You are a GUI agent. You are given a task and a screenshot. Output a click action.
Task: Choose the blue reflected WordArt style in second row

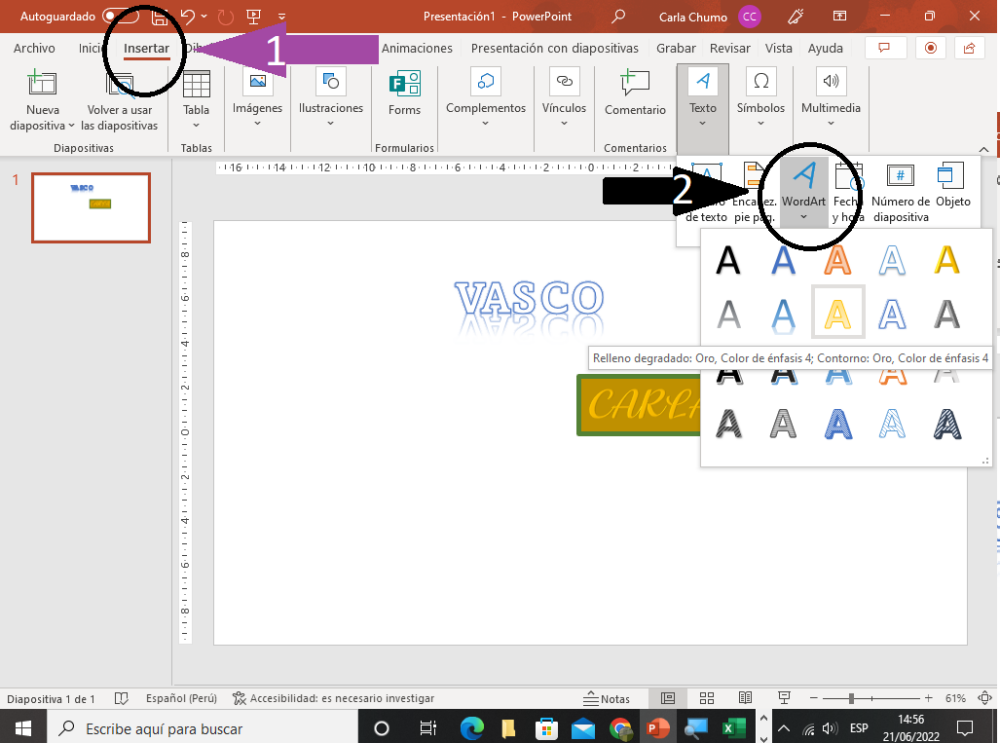click(x=783, y=315)
